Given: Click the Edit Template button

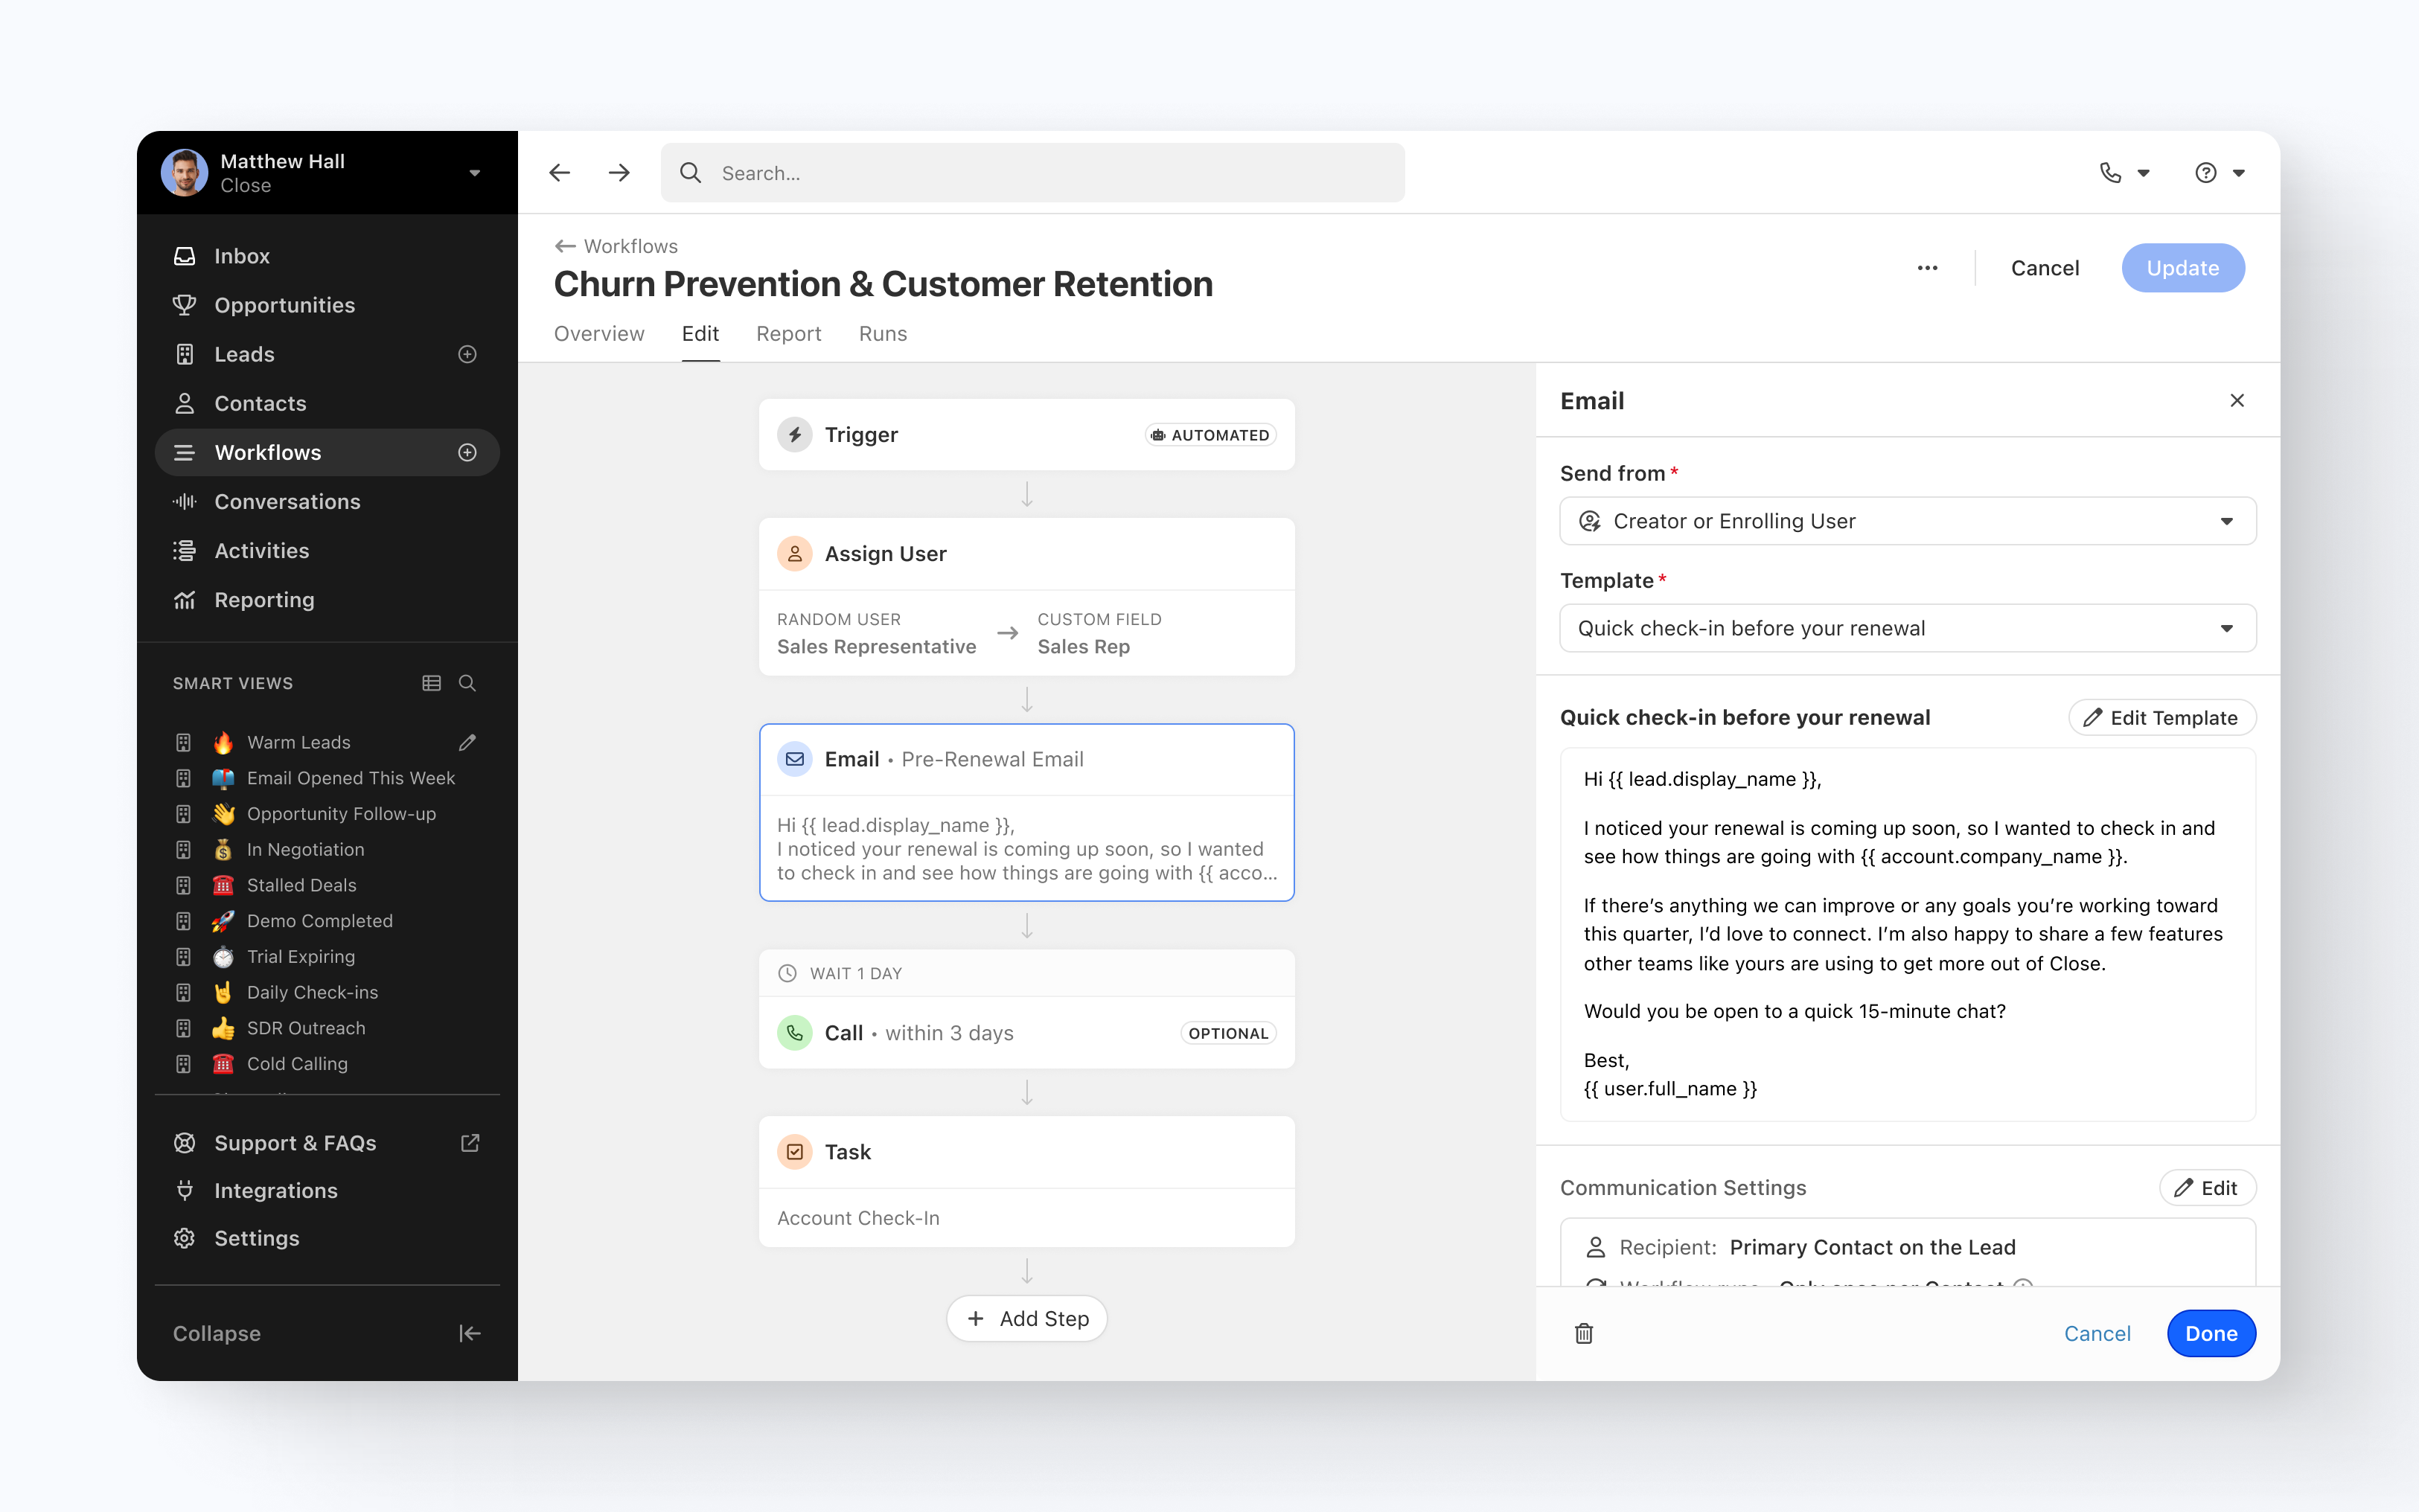Looking at the screenshot, I should pyautogui.click(x=2161, y=717).
